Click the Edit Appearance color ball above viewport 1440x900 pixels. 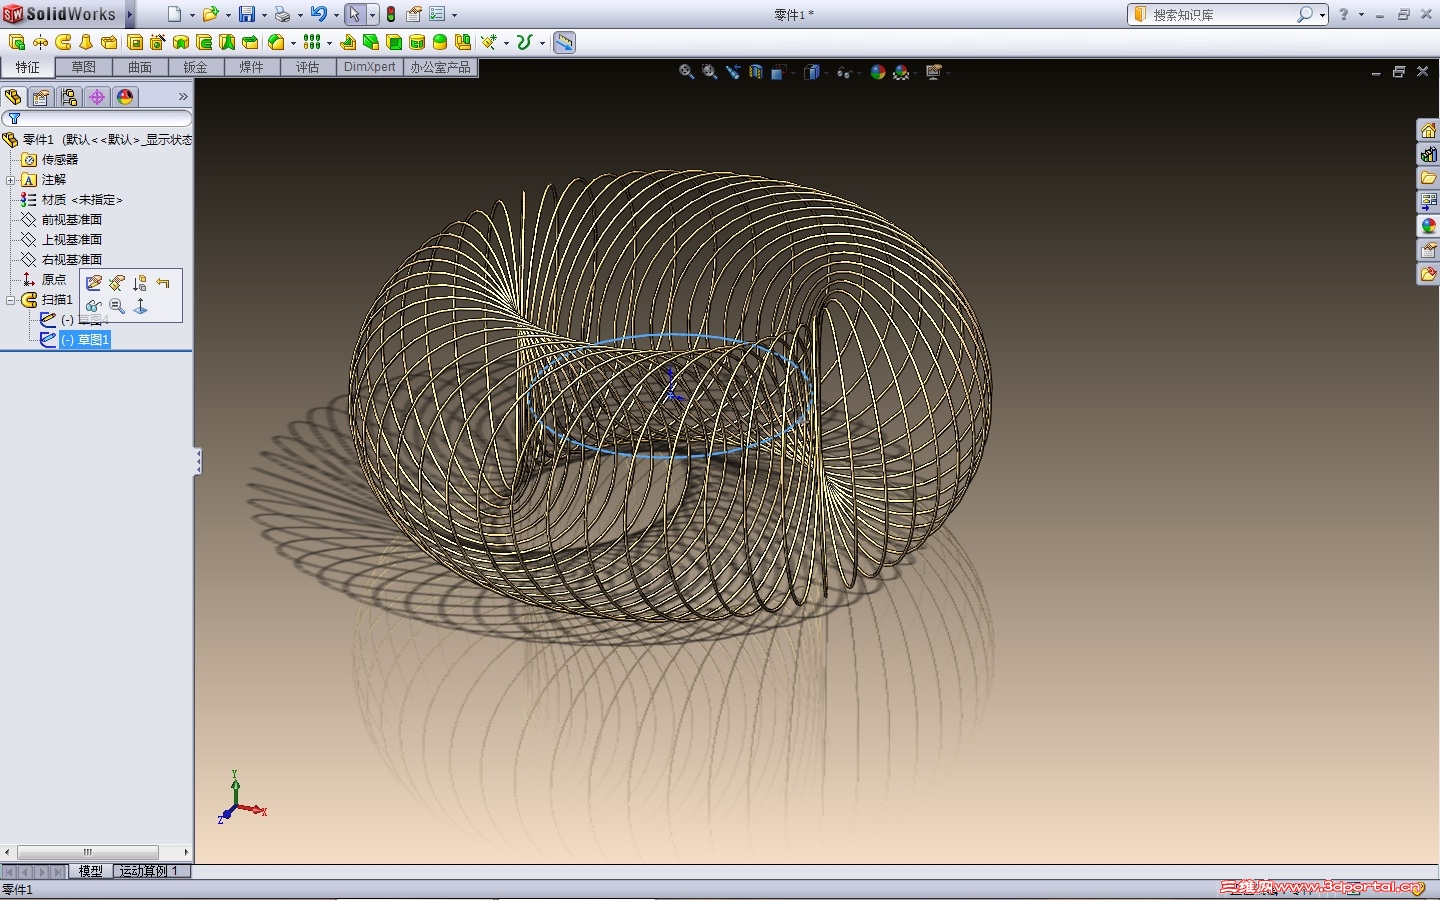point(877,72)
